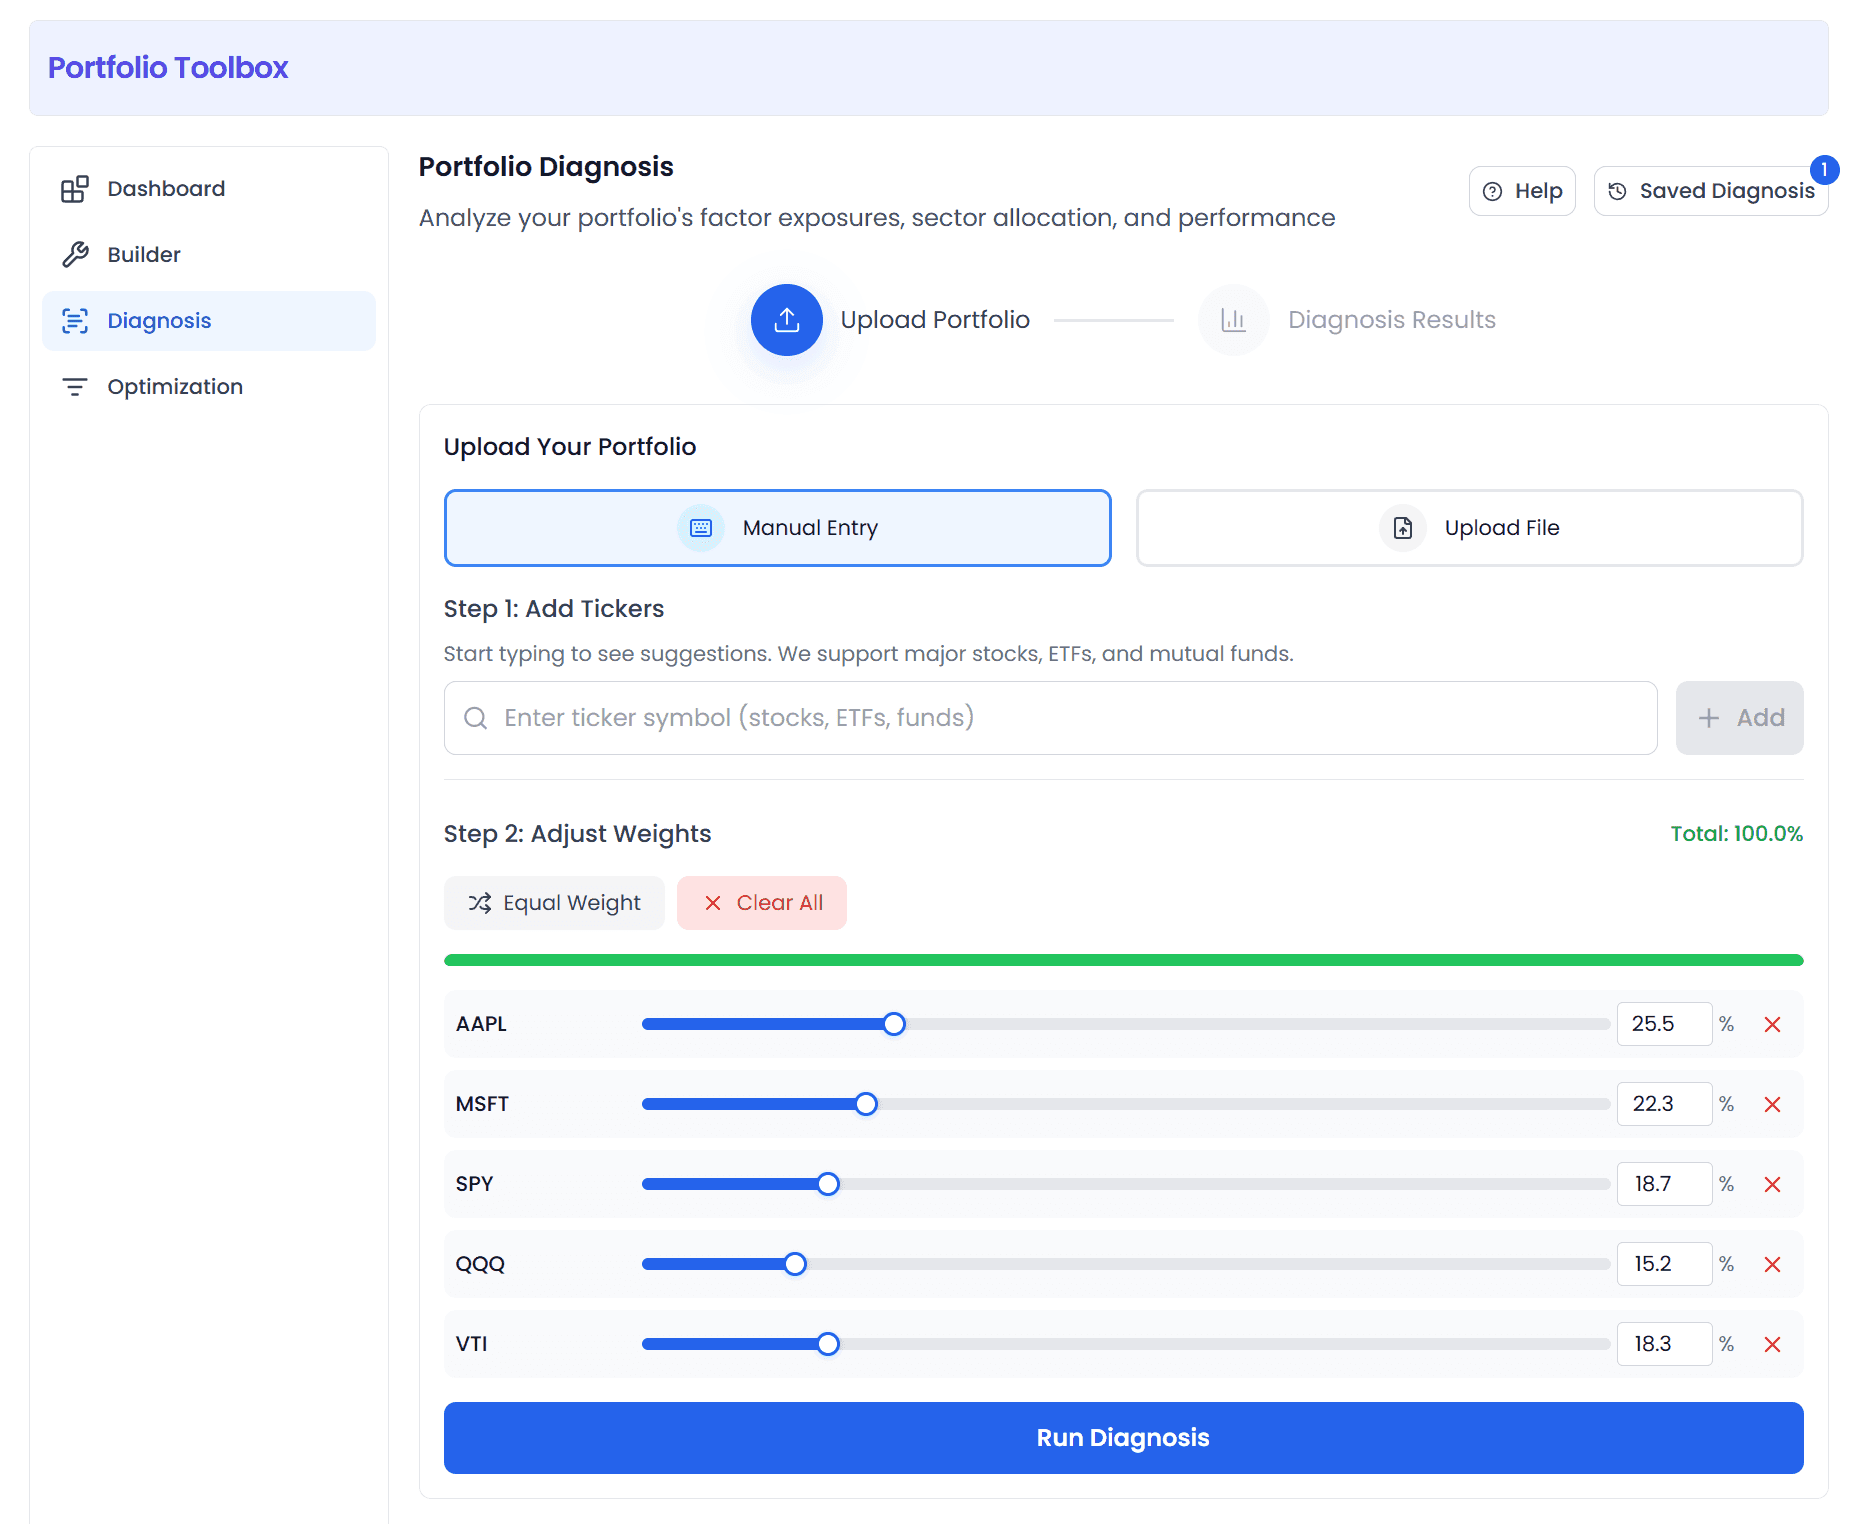
Task: Click the Diagnosis Results step label
Action: click(x=1392, y=320)
